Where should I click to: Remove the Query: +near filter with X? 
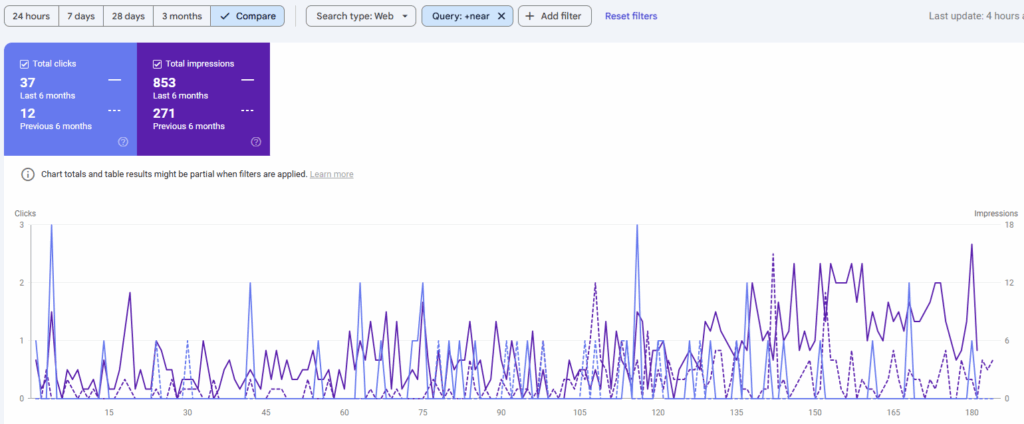click(x=502, y=16)
